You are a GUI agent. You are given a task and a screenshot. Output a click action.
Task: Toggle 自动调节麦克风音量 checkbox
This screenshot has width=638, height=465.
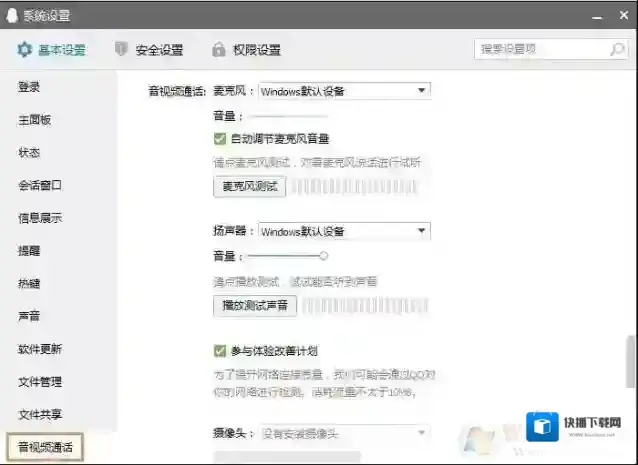point(220,139)
